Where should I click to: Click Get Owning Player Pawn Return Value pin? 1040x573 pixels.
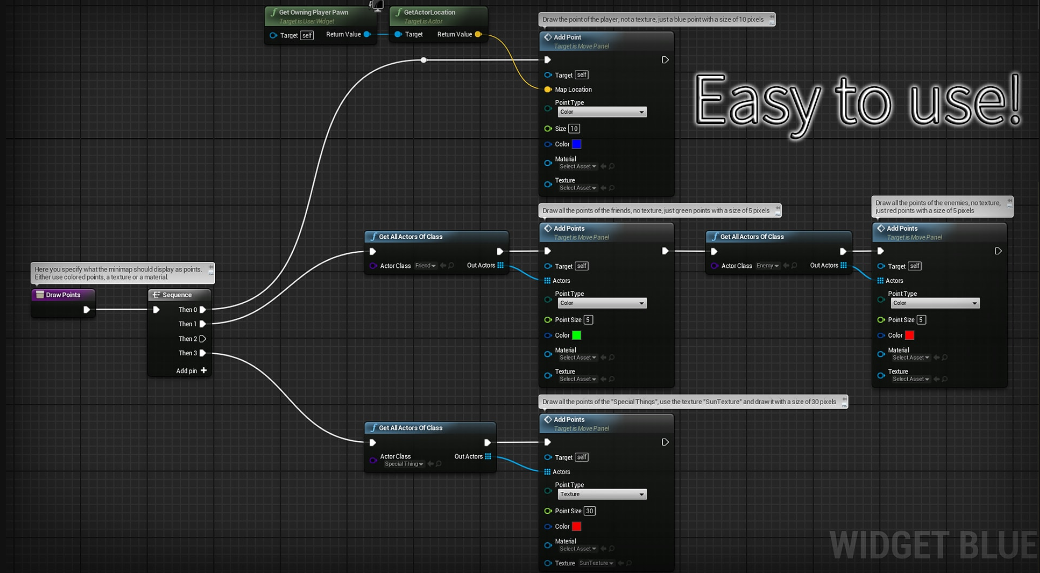(x=367, y=34)
